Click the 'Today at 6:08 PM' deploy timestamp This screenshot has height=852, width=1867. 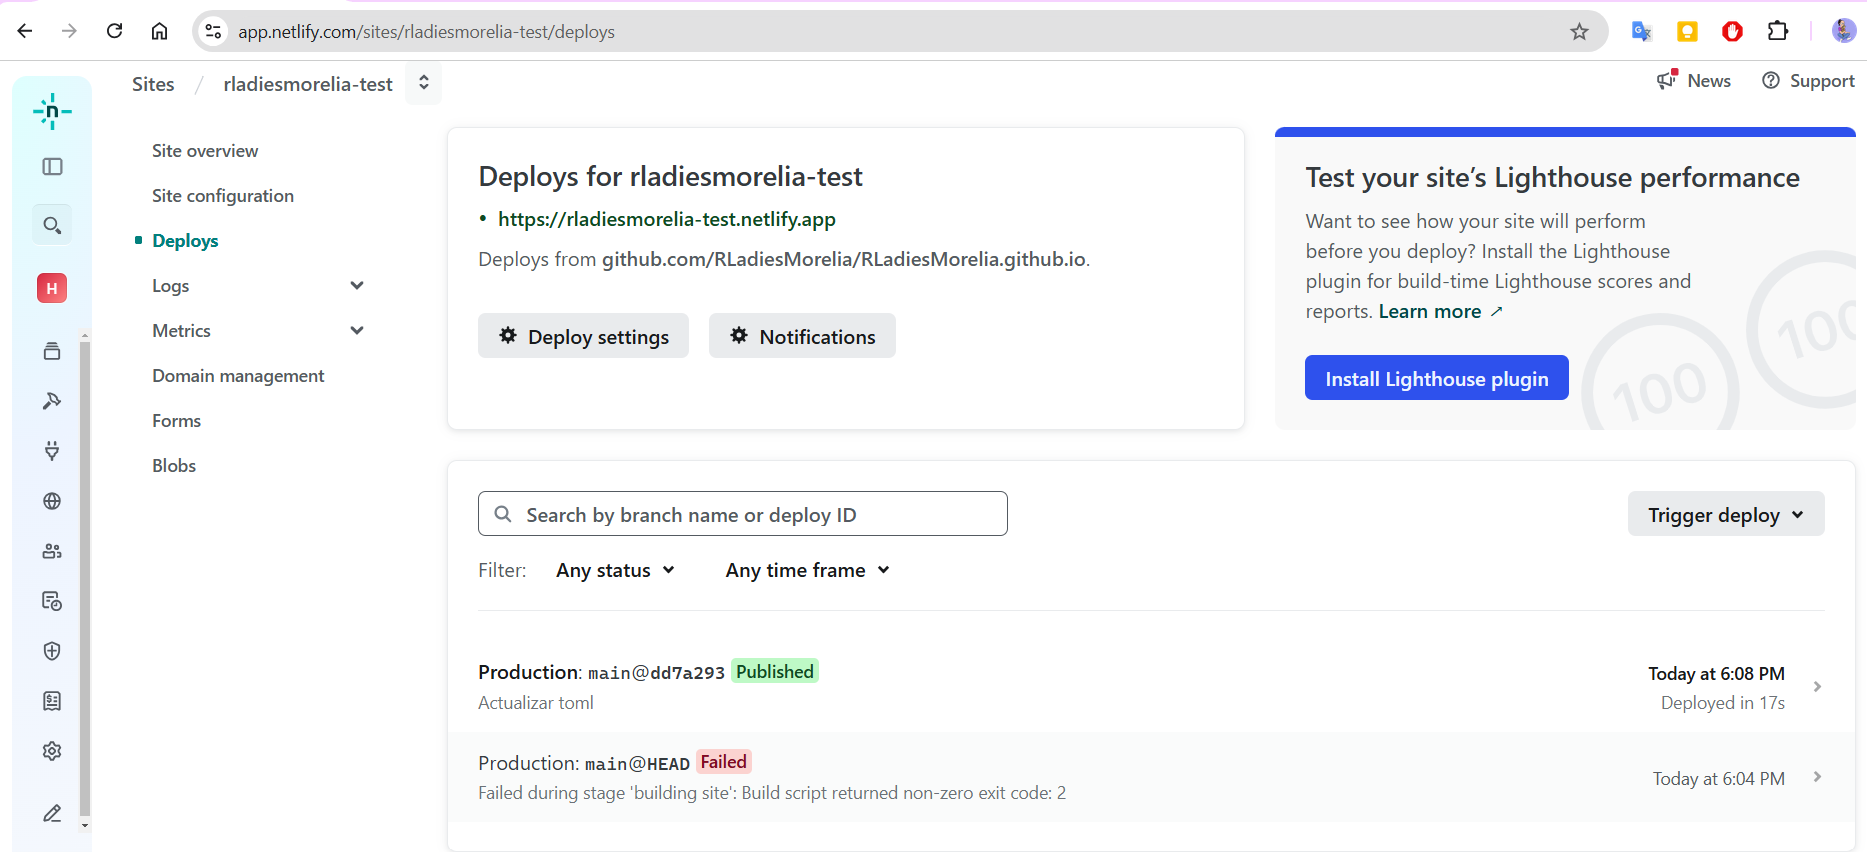coord(1716,674)
